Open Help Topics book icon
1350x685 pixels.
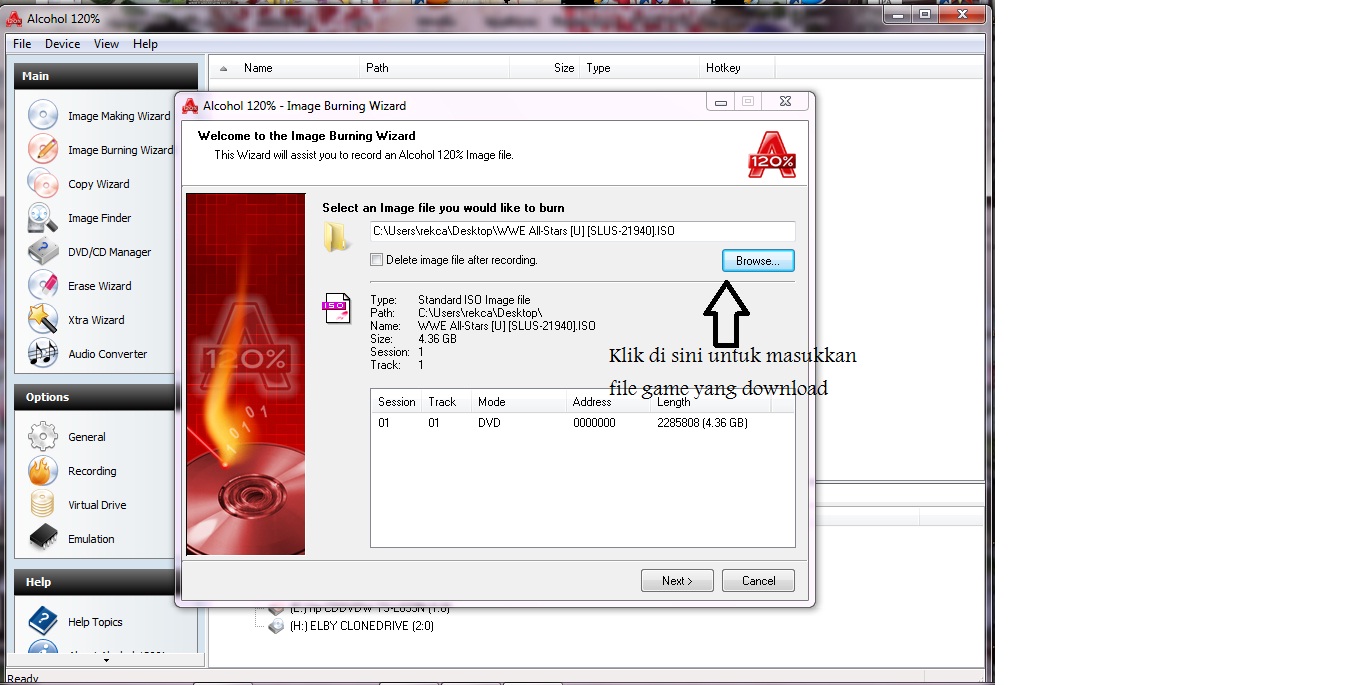[x=43, y=622]
